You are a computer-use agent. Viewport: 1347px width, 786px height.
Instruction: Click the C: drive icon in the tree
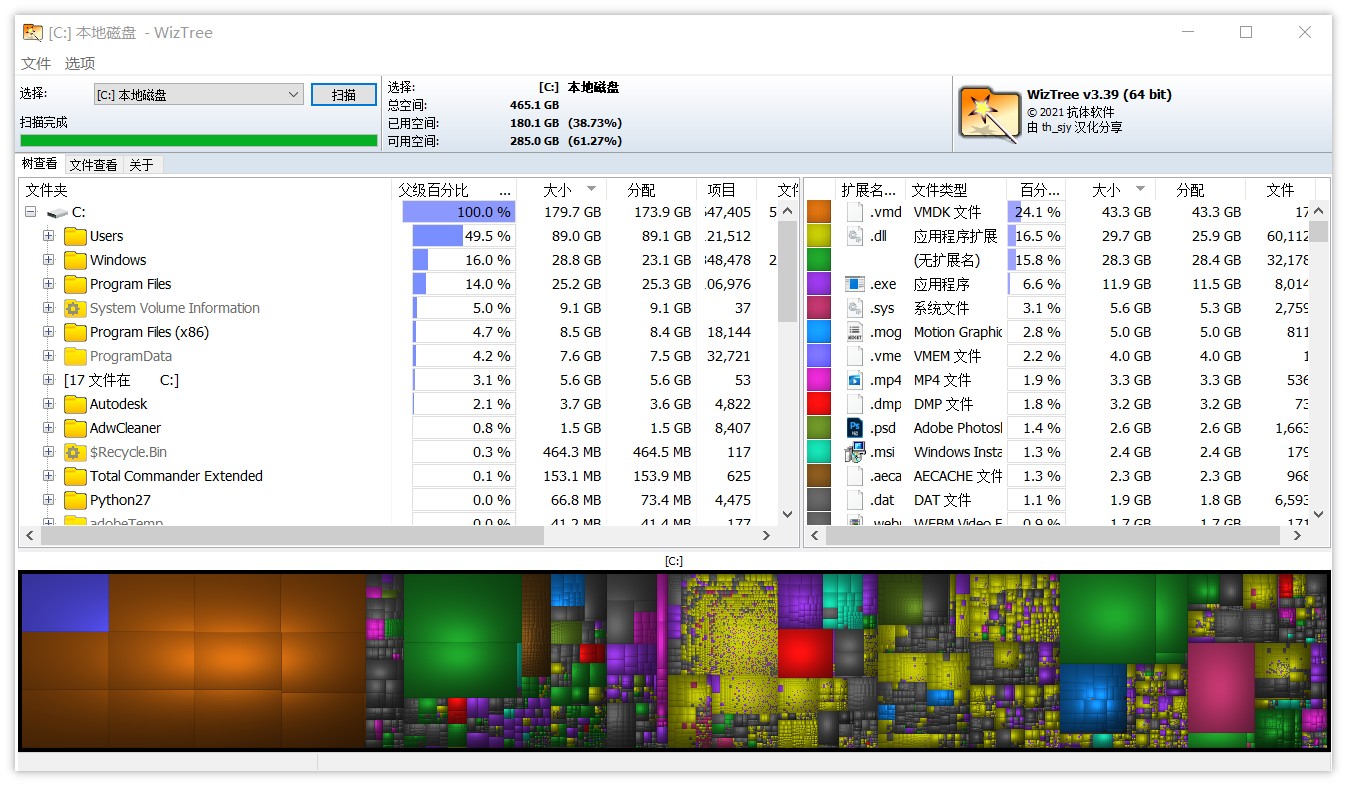(58, 212)
